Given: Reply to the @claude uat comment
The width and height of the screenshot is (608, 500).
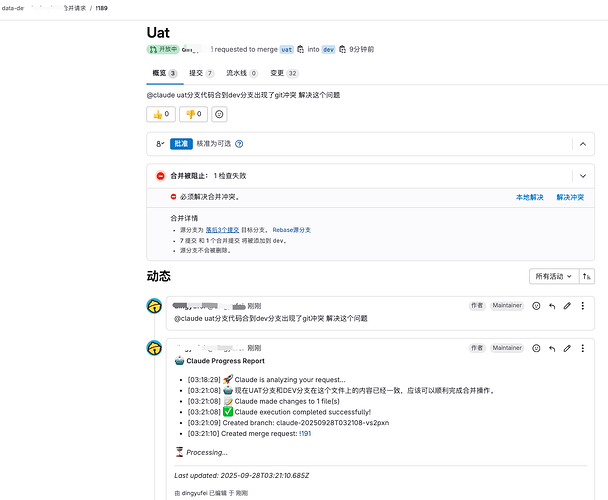Looking at the screenshot, I should click(x=552, y=306).
